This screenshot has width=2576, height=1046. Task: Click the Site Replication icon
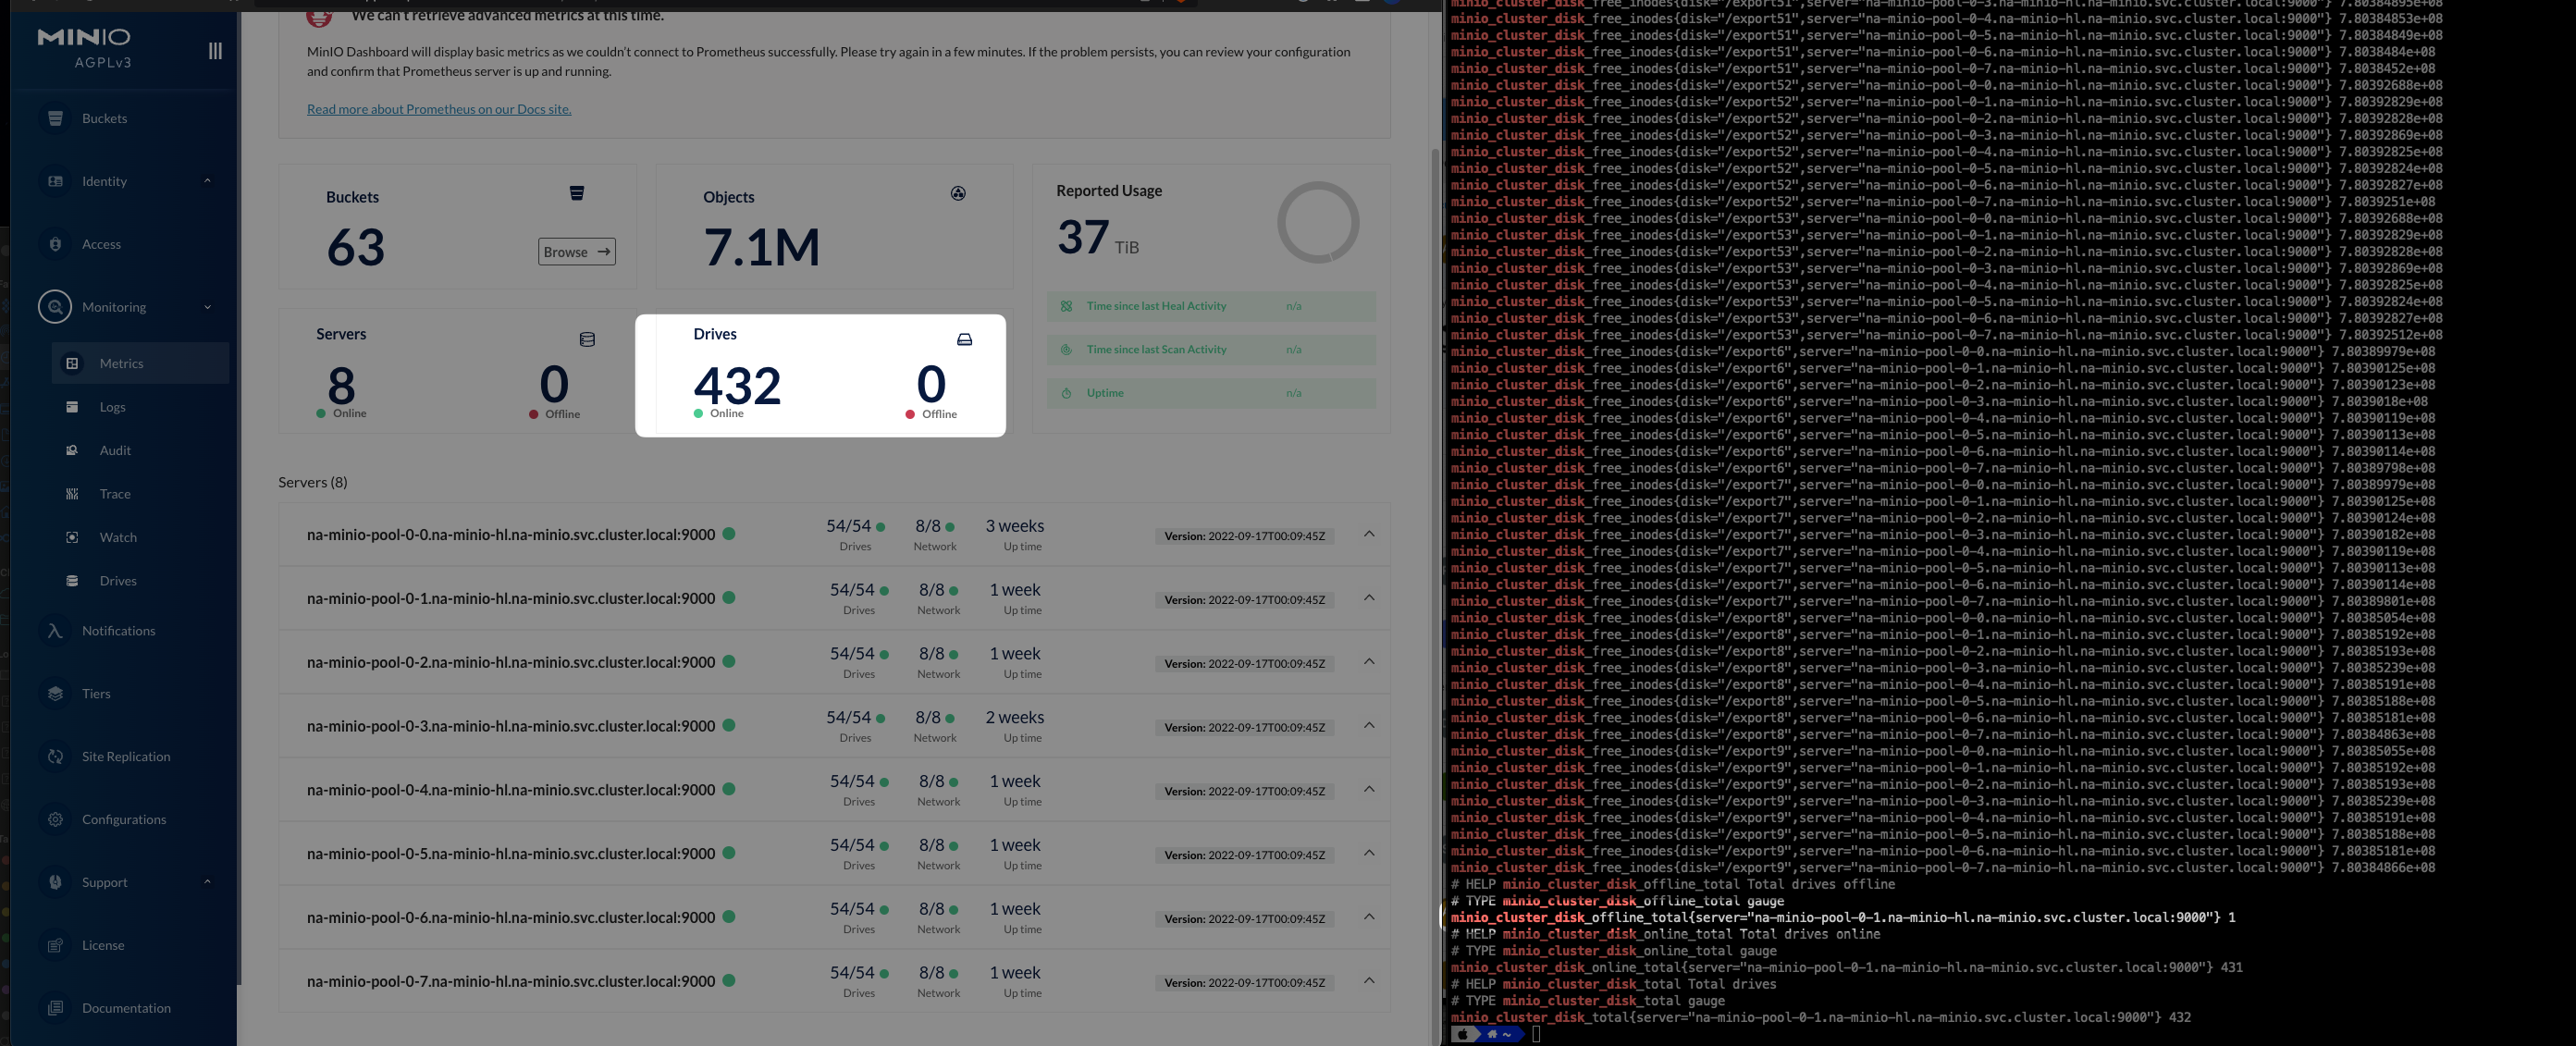click(x=55, y=757)
